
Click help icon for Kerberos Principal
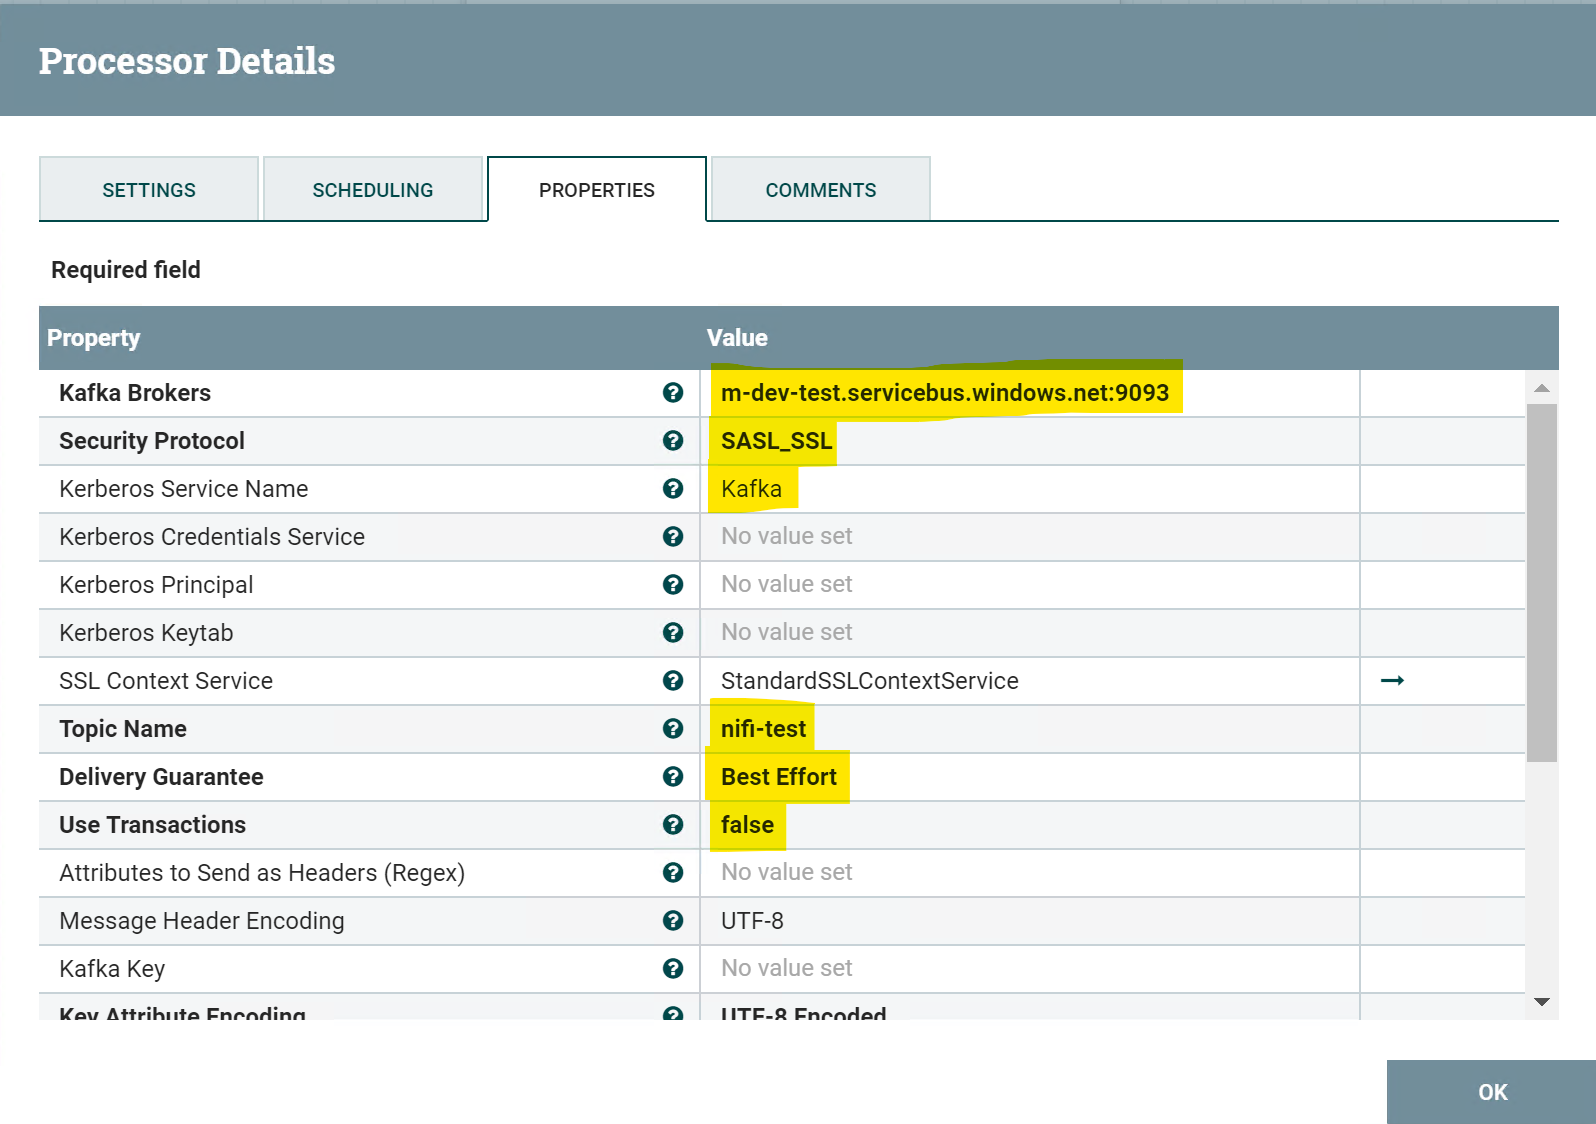pyautogui.click(x=673, y=585)
